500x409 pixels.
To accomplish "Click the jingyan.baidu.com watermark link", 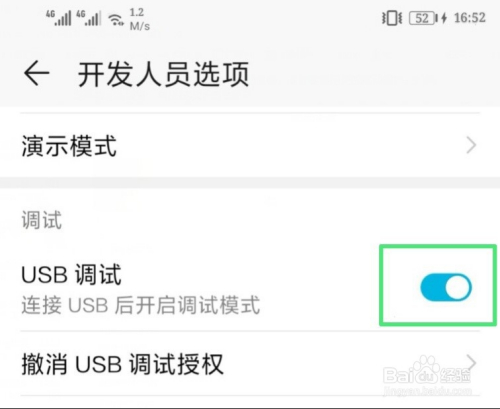I will (x=427, y=390).
